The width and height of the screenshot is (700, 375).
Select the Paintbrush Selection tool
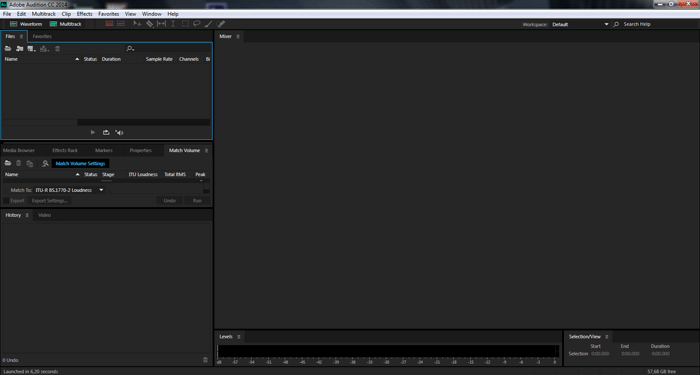coord(208,24)
